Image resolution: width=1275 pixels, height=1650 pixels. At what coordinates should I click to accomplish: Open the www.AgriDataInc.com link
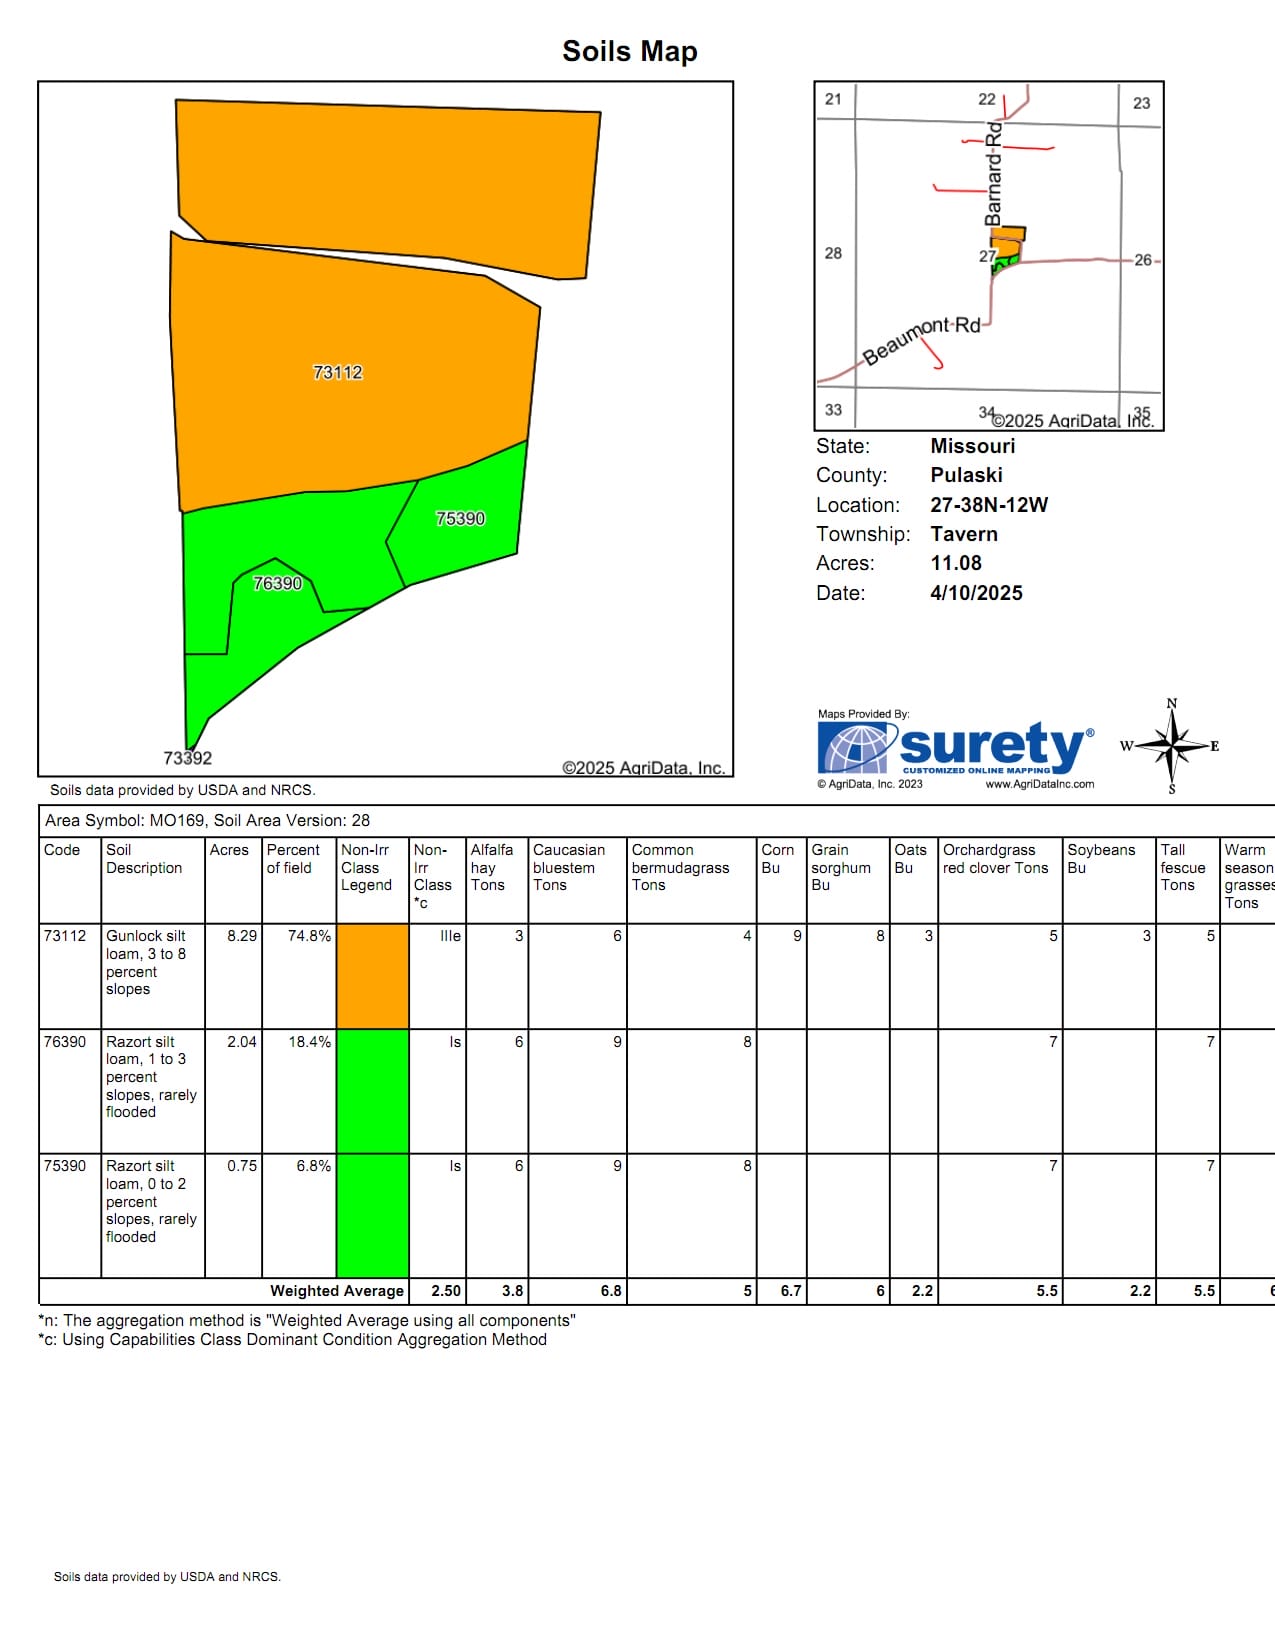coord(1040,784)
